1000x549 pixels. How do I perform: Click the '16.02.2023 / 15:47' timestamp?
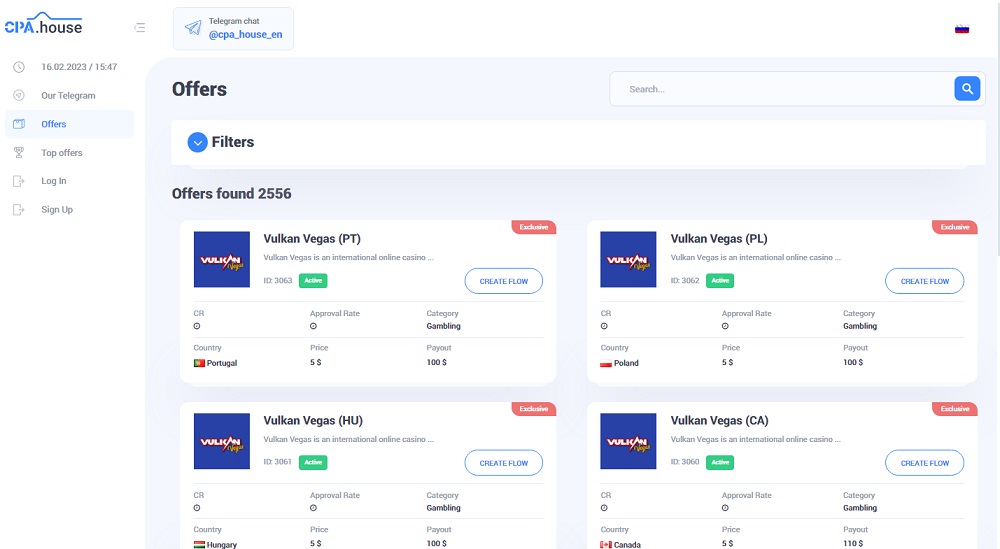coord(79,67)
